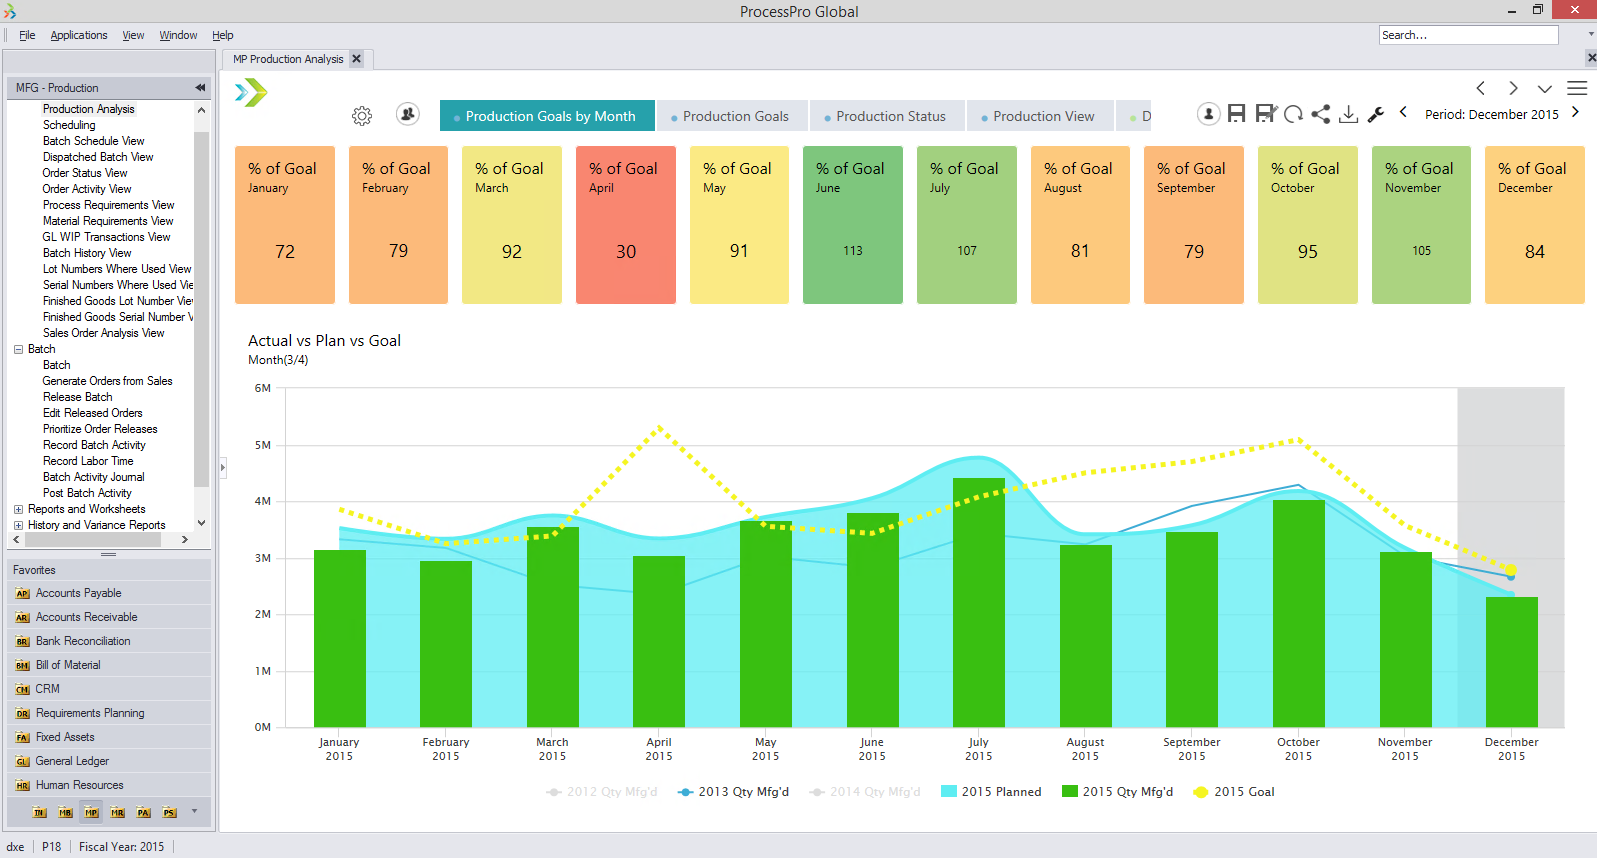Open module overflow dropdown arrow in sidebar
The image size is (1597, 858).
(194, 811)
